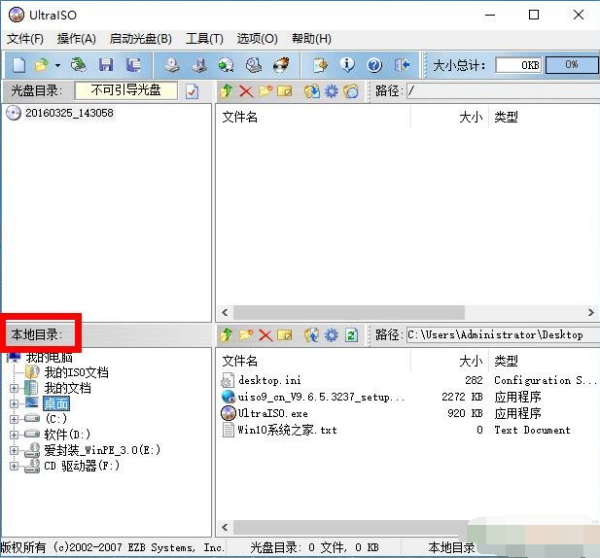Viewport: 600px width, 558px height.
Task: Select UltraISO.exe in local file list
Action: (x=272, y=413)
